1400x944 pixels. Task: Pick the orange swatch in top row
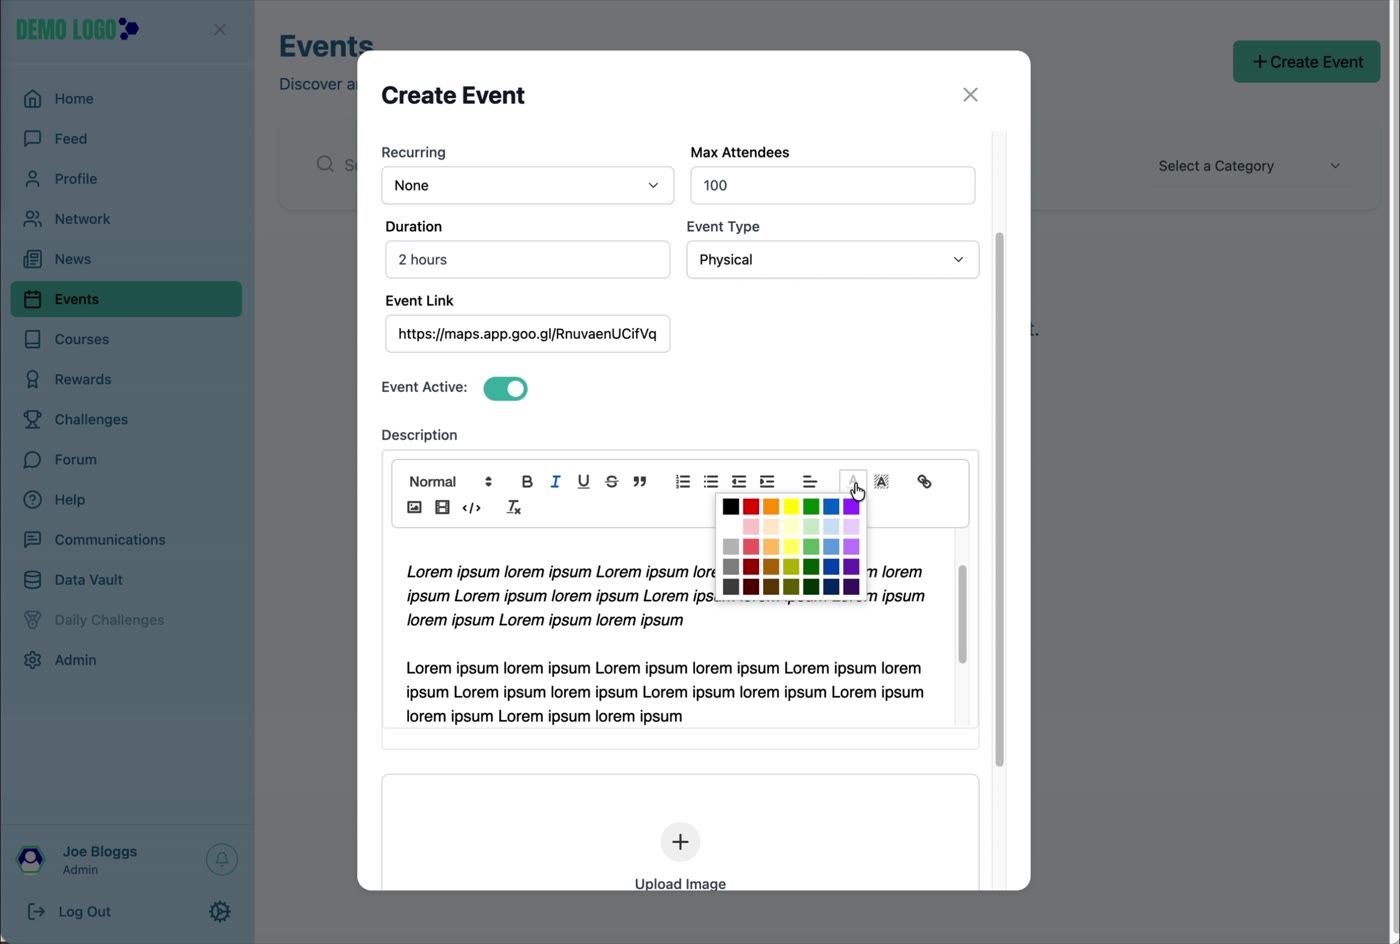[771, 507]
